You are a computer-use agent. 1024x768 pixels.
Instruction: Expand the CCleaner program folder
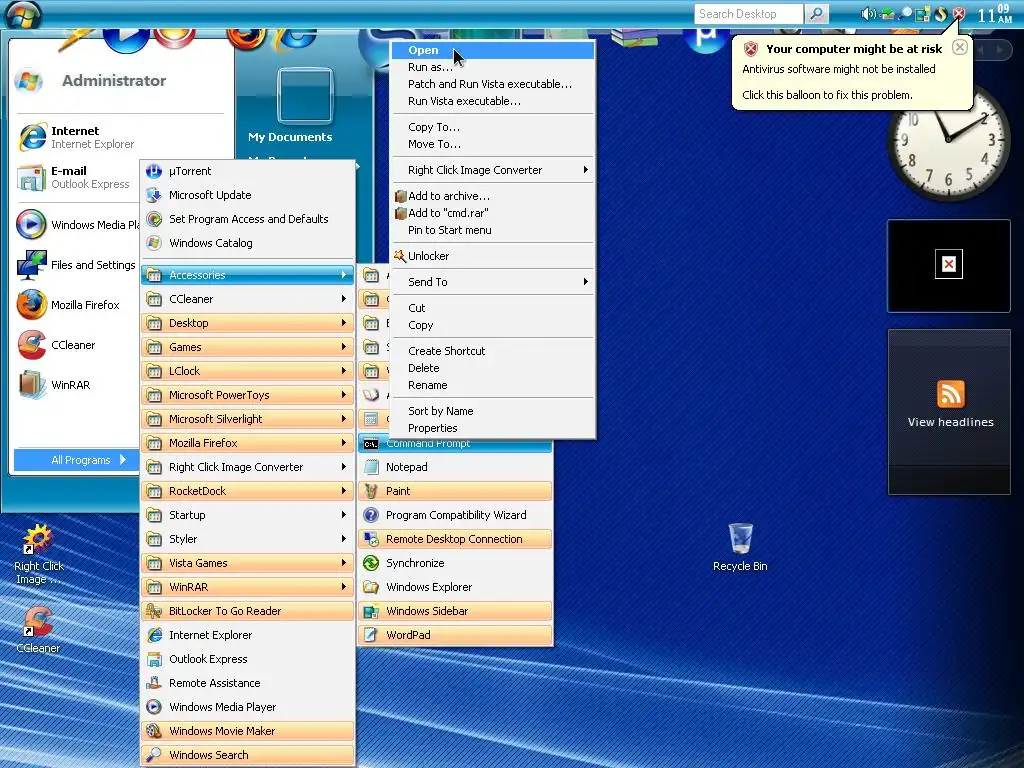point(248,299)
